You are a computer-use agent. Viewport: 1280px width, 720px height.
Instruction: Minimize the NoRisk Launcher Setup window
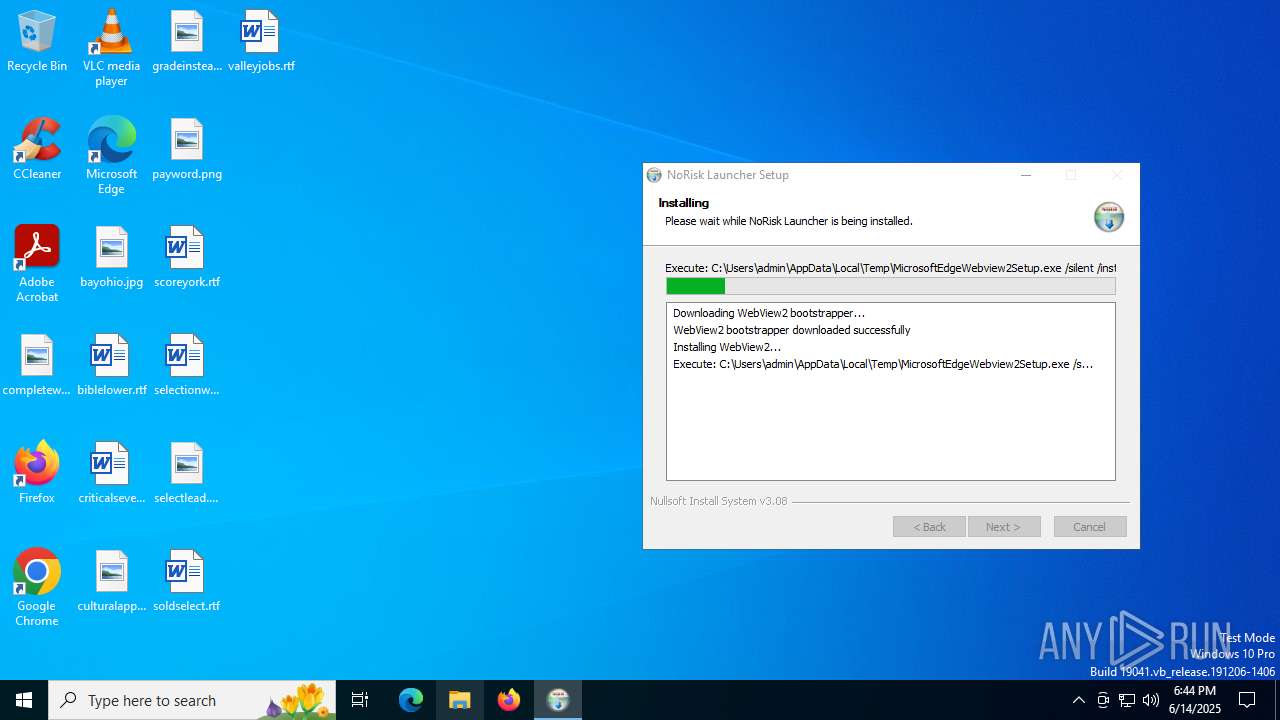1026,175
